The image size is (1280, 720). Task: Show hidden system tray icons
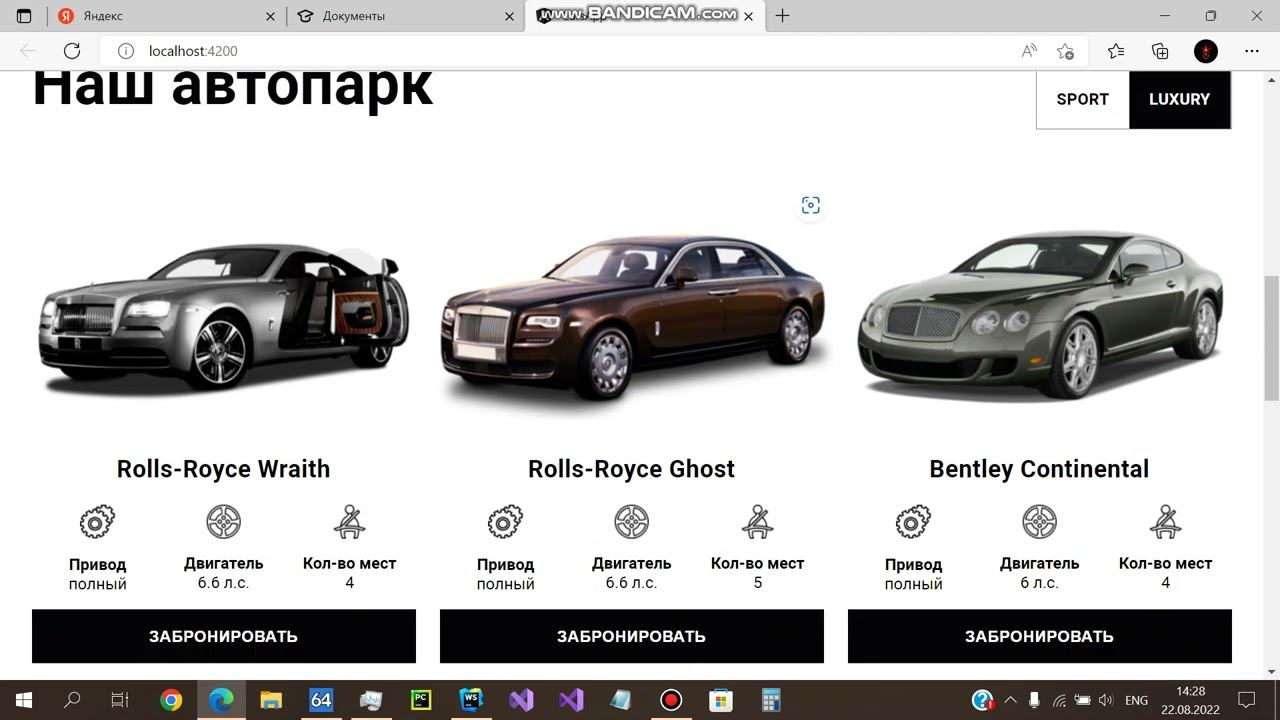point(1010,700)
